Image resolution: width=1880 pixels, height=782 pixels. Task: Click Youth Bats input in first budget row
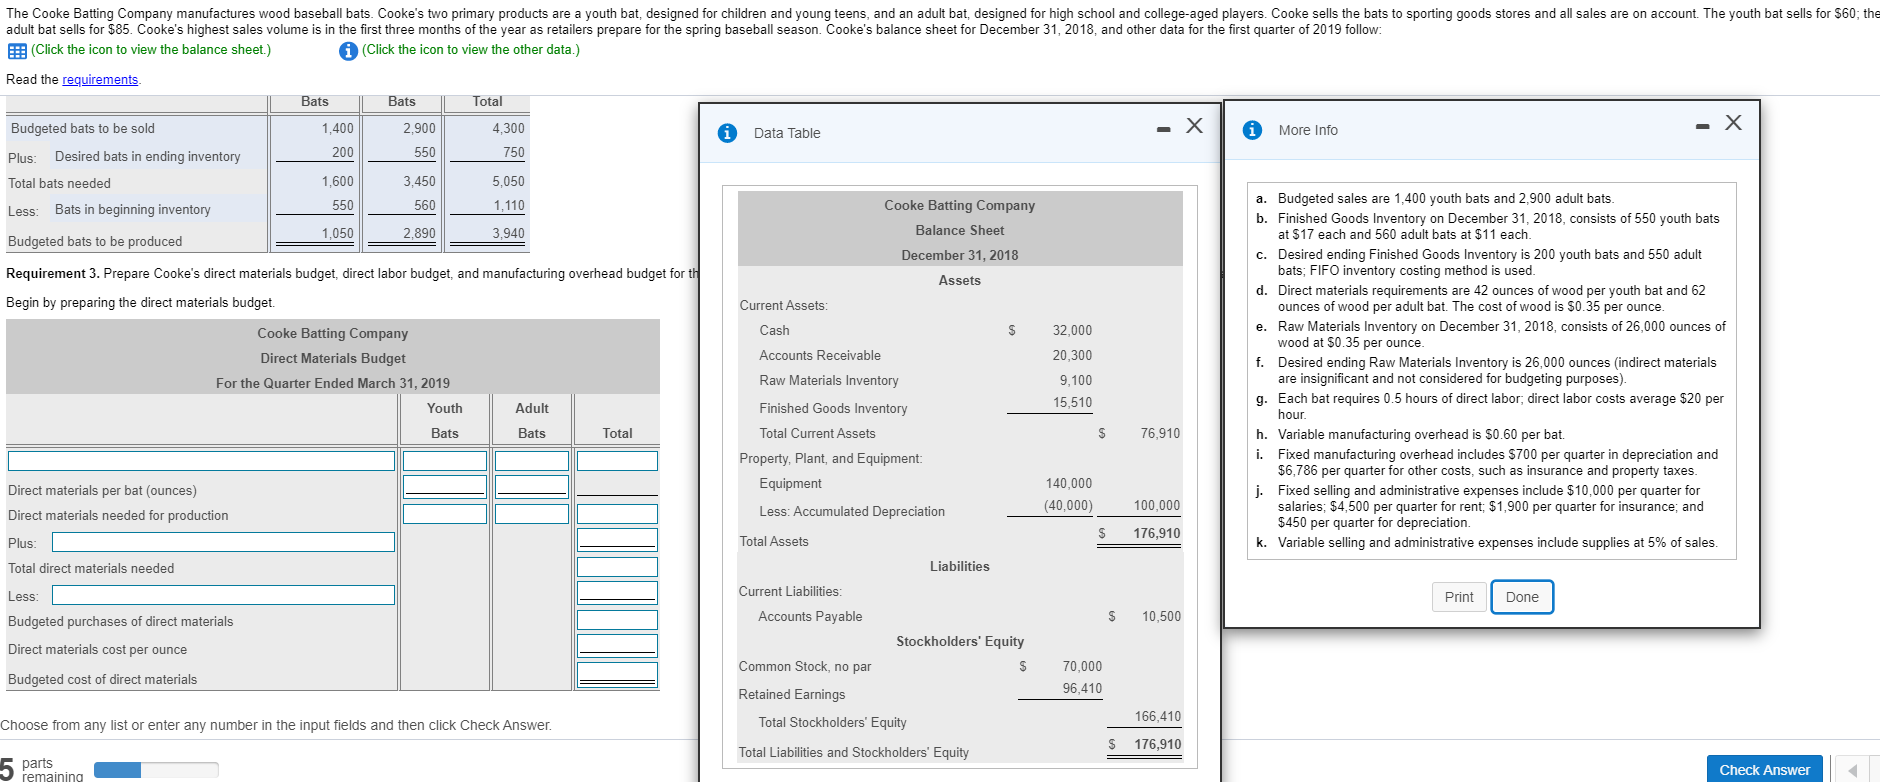coord(445,461)
